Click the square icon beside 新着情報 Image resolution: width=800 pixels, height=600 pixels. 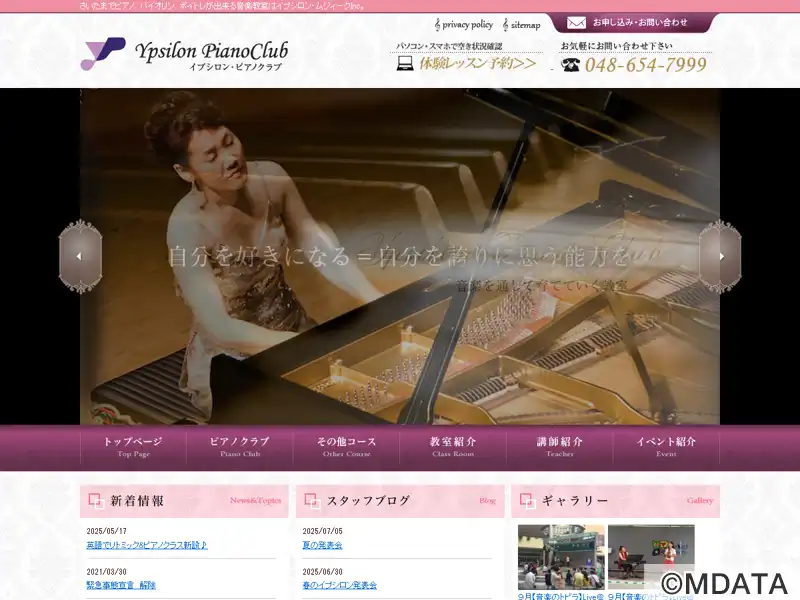(96, 501)
